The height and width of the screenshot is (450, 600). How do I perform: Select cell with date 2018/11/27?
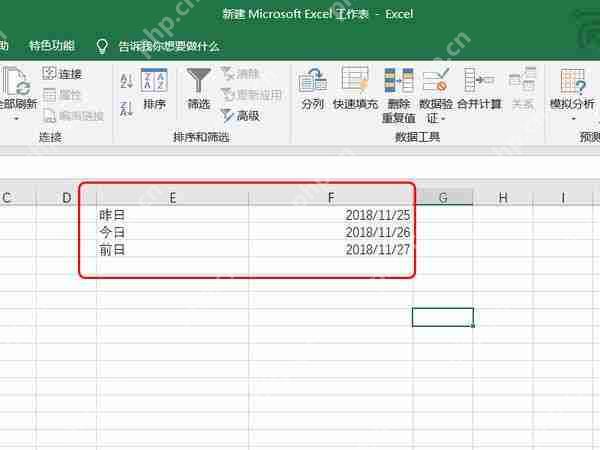pos(331,249)
